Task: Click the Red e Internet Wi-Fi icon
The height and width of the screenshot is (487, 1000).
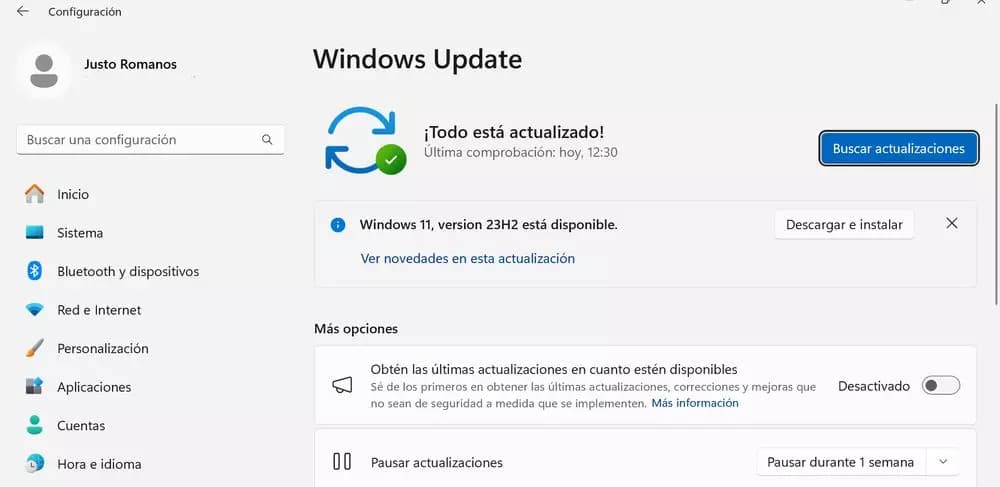Action: 34,310
